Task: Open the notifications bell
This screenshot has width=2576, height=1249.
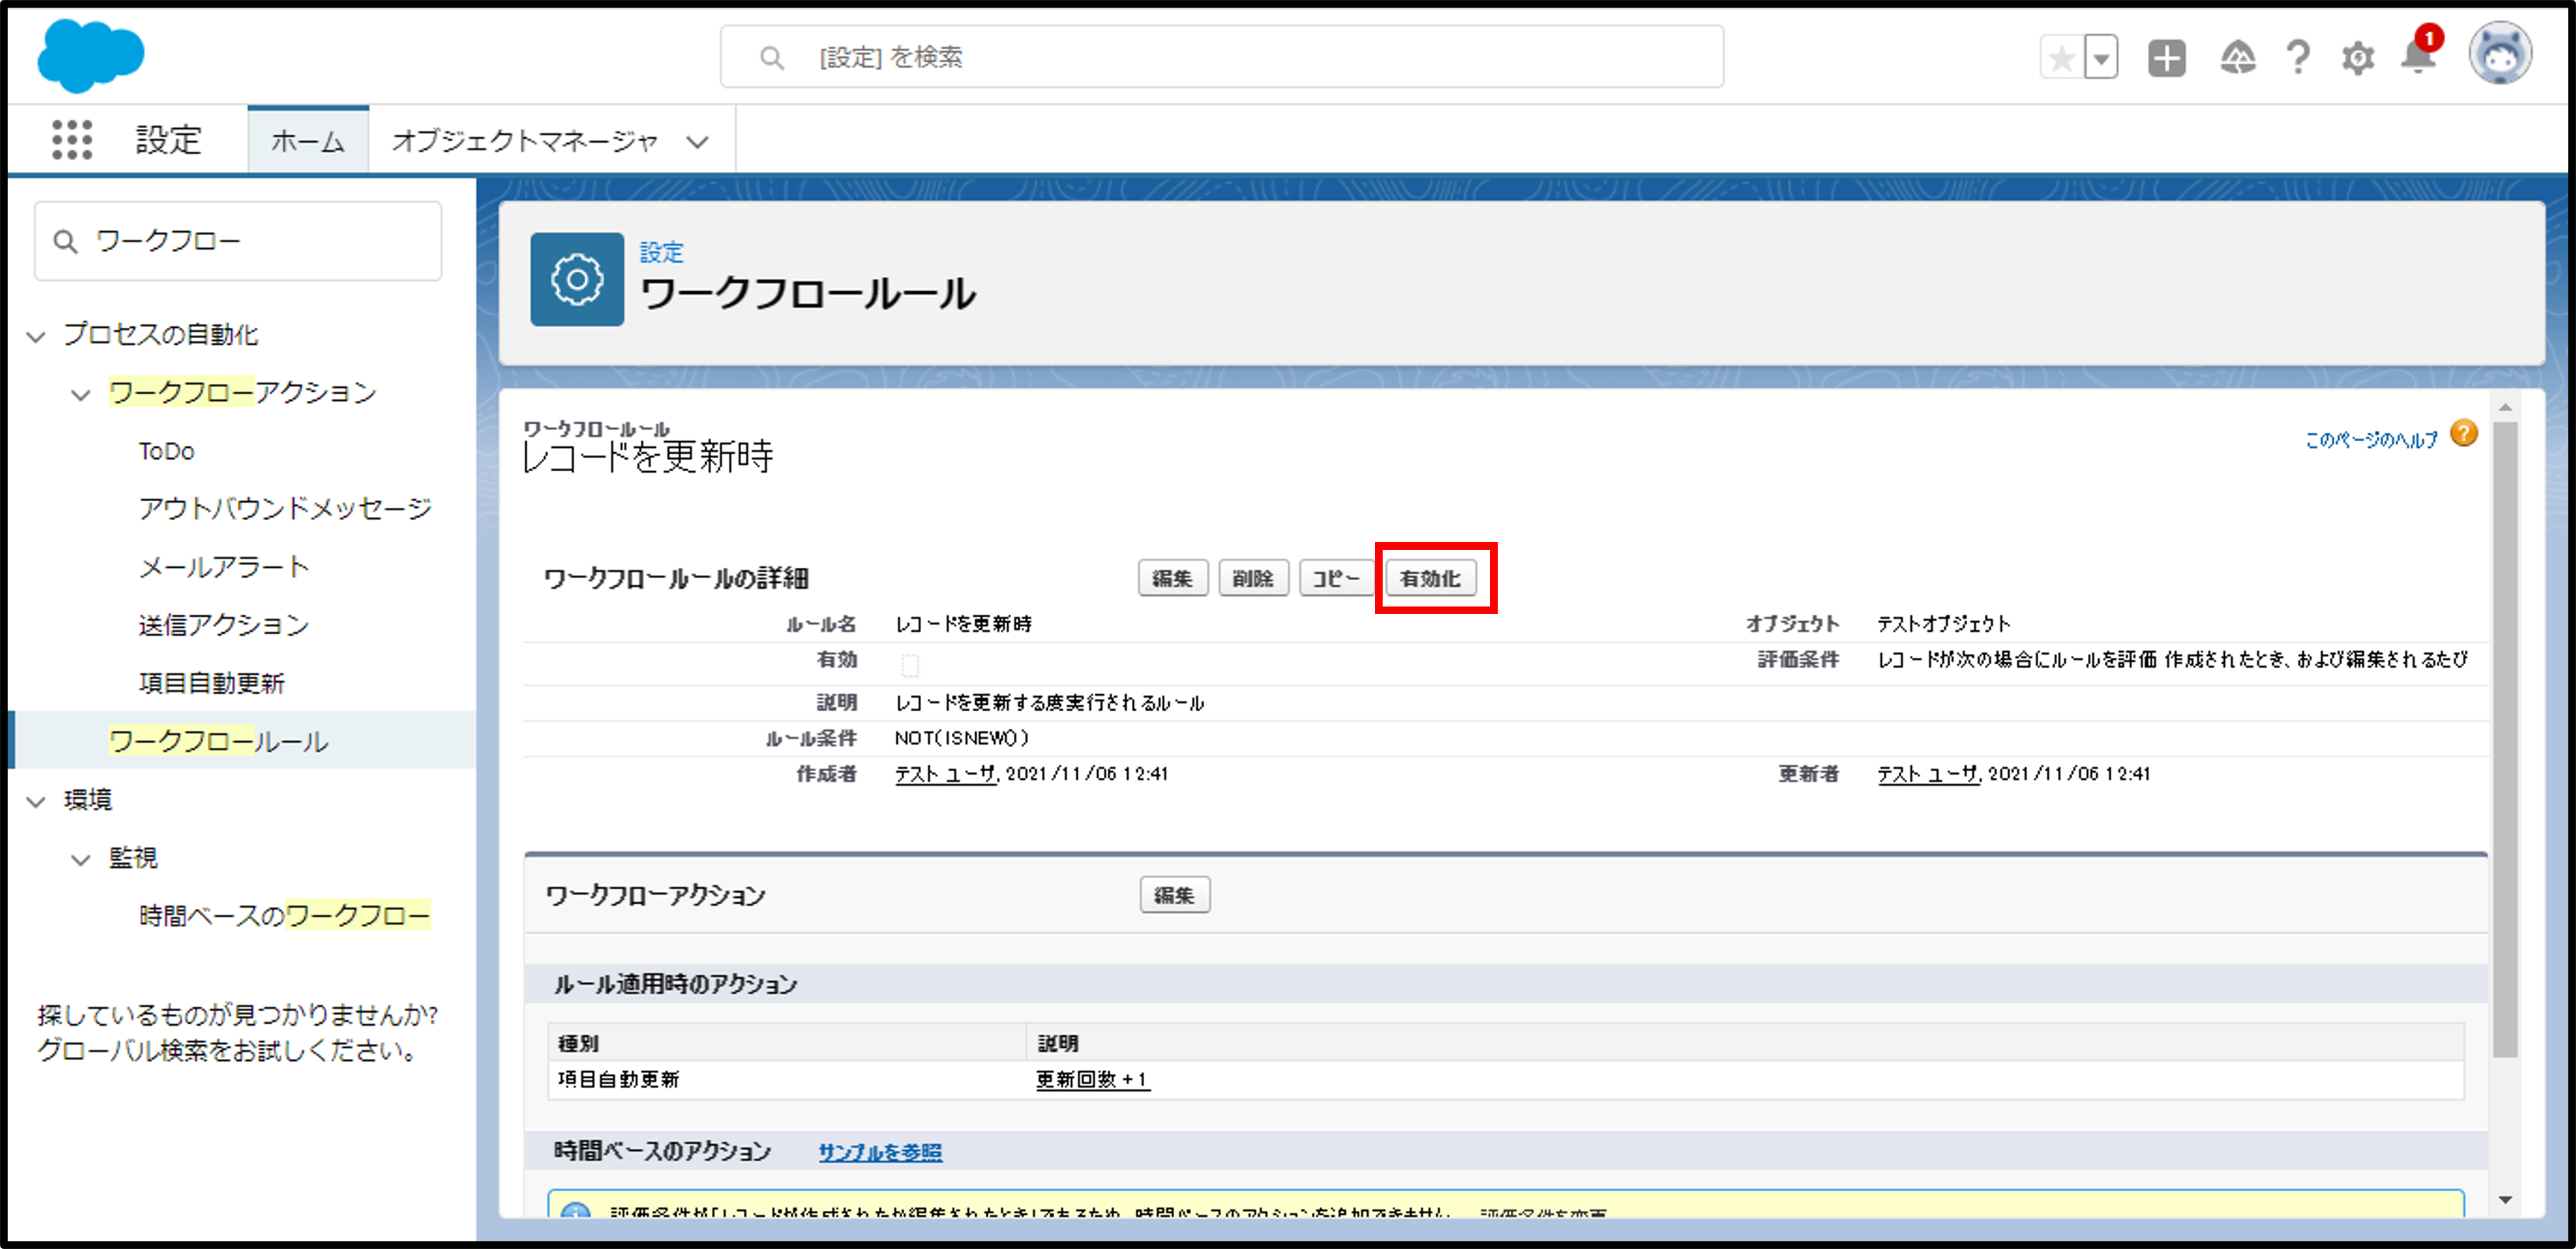Action: click(x=2418, y=58)
